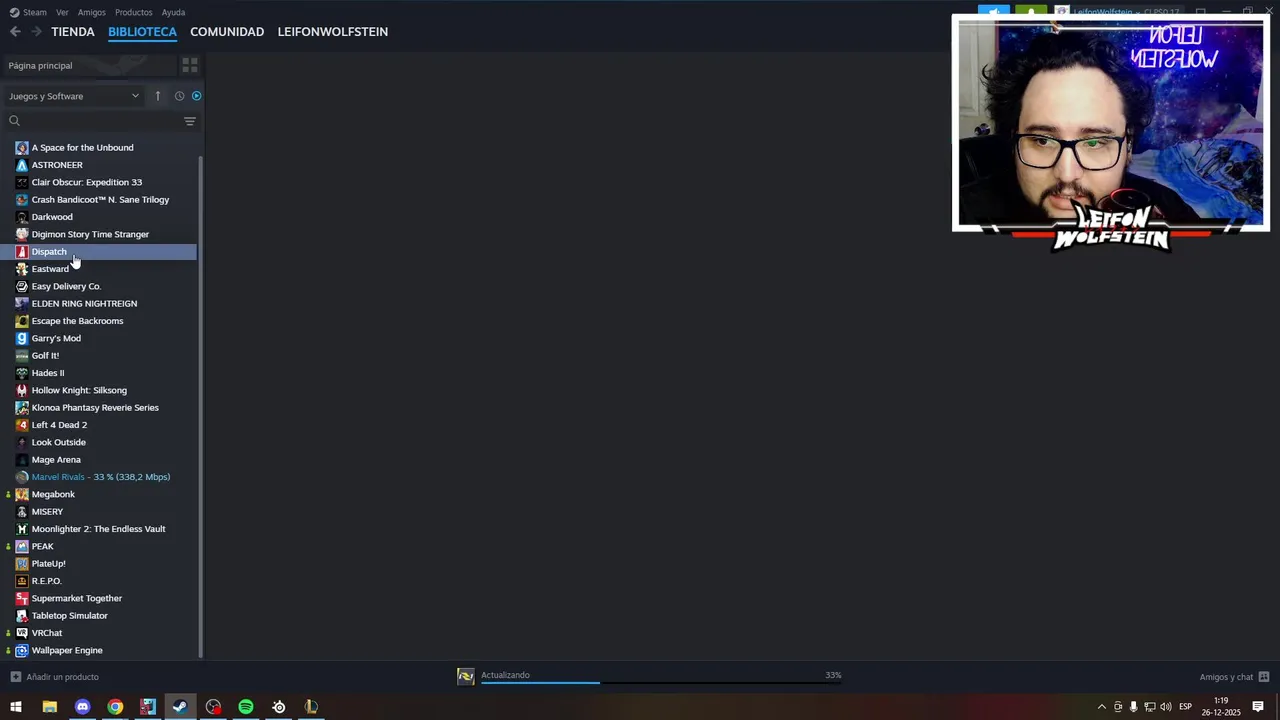Click the Eastward game icon

point(22,269)
